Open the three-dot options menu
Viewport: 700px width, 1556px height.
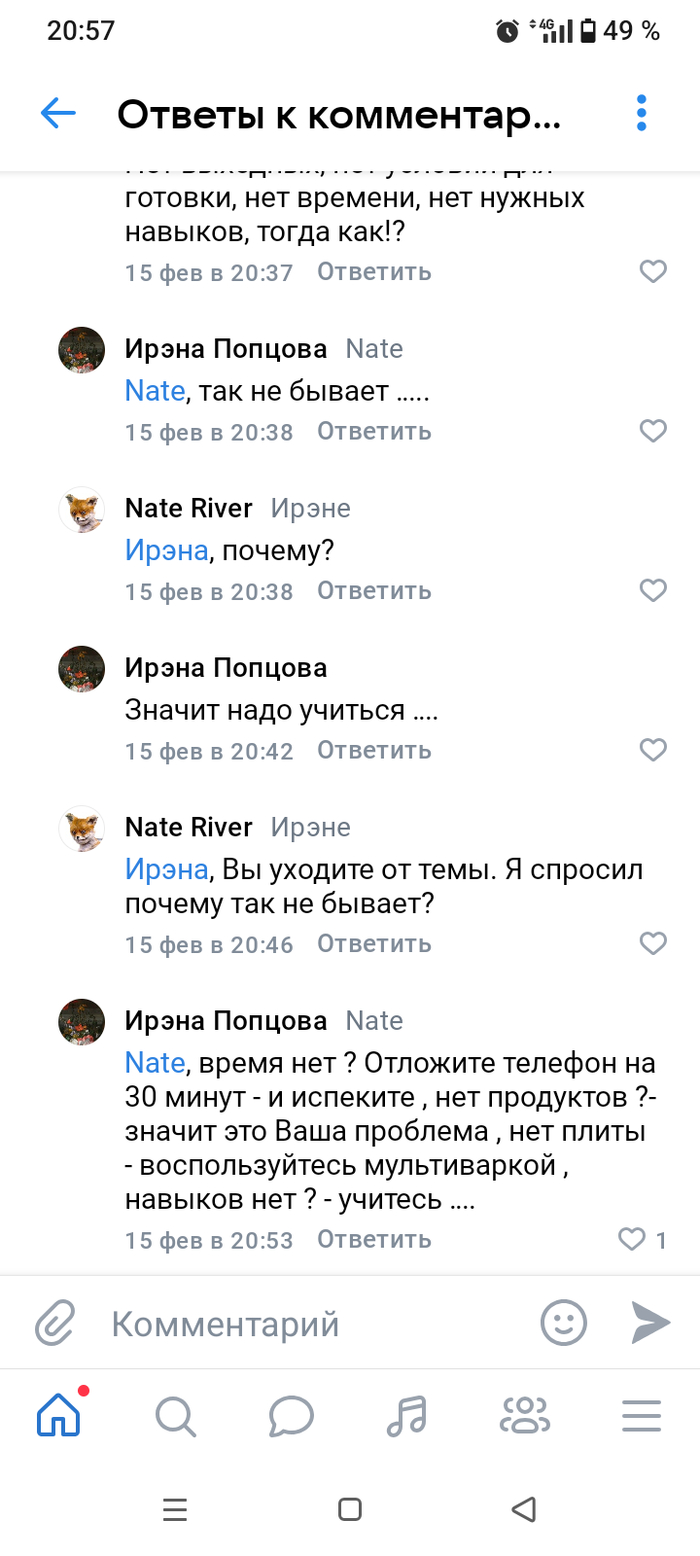tap(641, 114)
